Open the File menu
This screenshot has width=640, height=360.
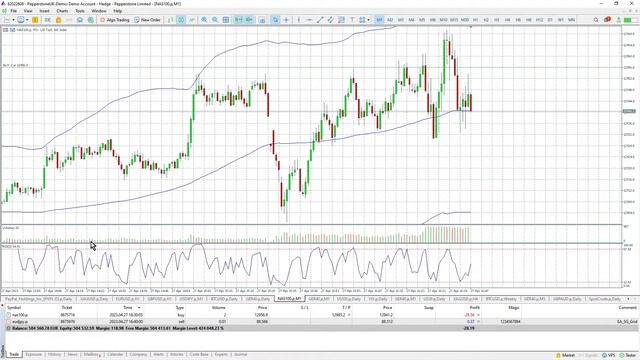coord(13,11)
